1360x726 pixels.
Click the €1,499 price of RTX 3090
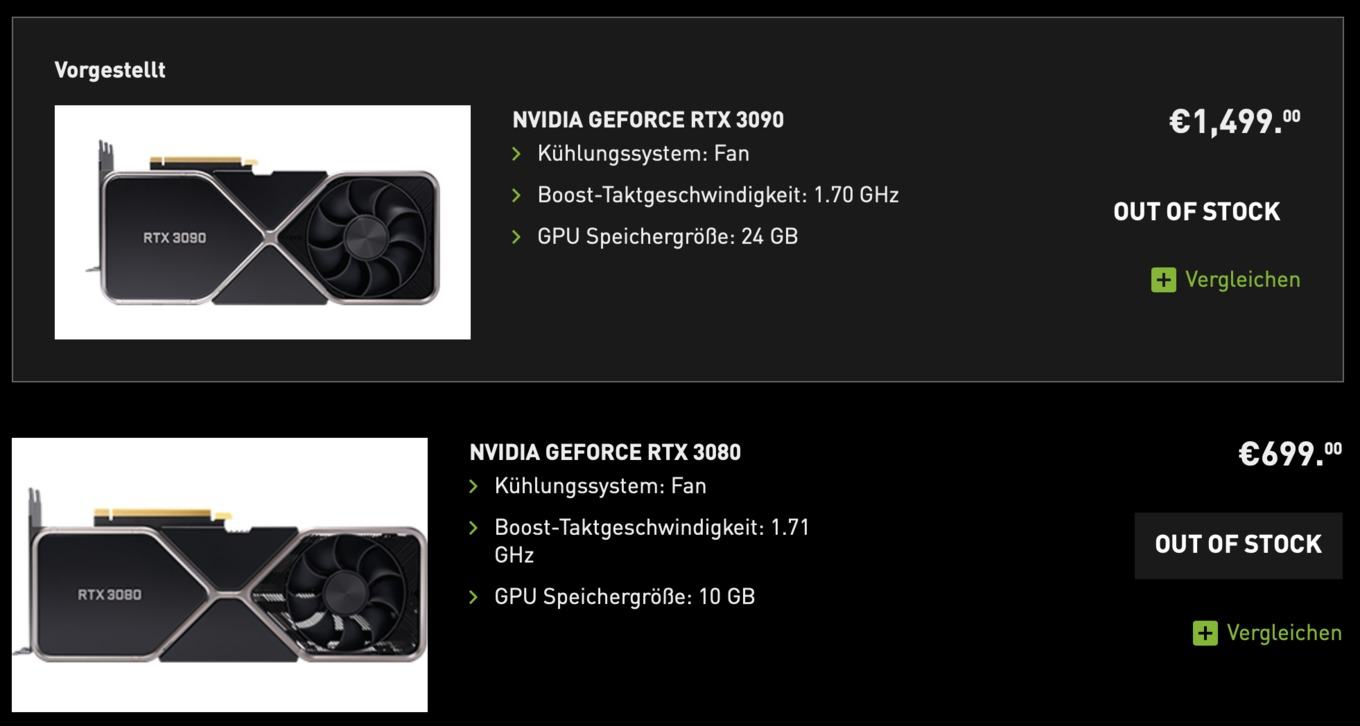tap(1235, 122)
